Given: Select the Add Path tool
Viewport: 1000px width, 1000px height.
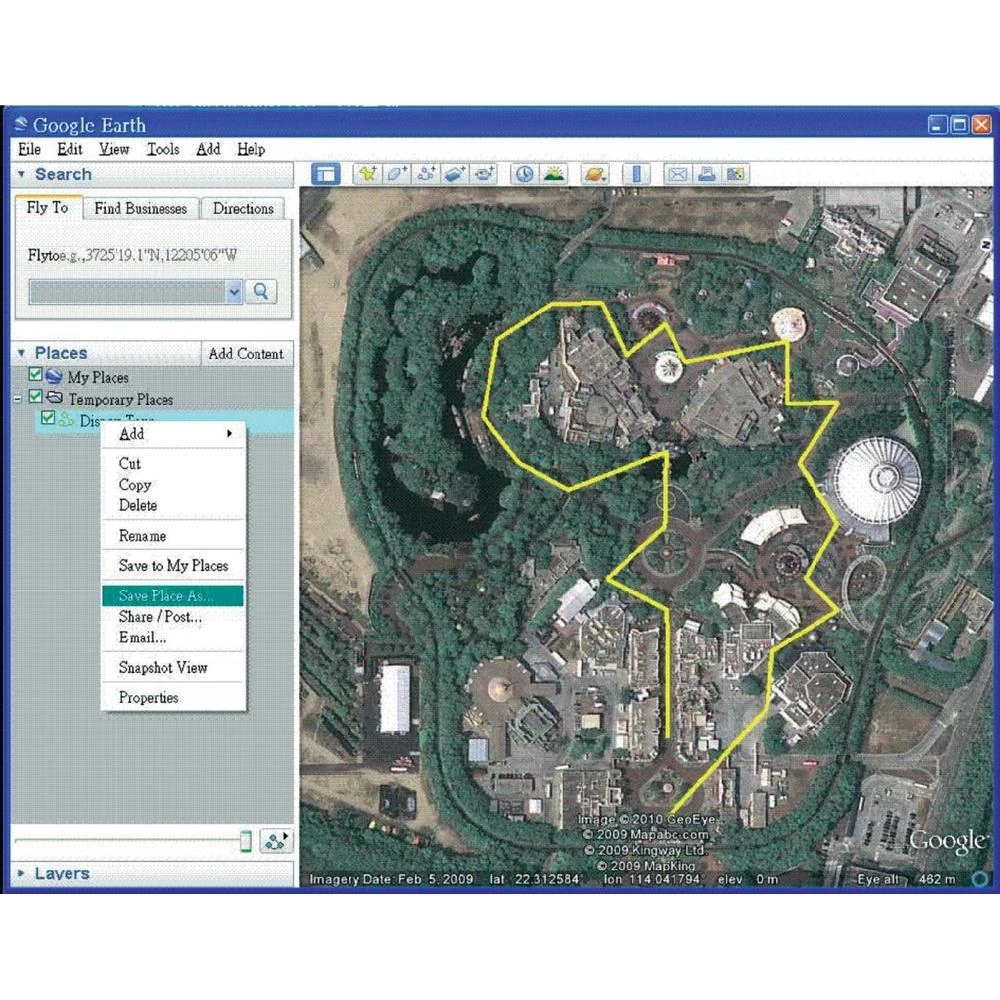Looking at the screenshot, I should (427, 174).
